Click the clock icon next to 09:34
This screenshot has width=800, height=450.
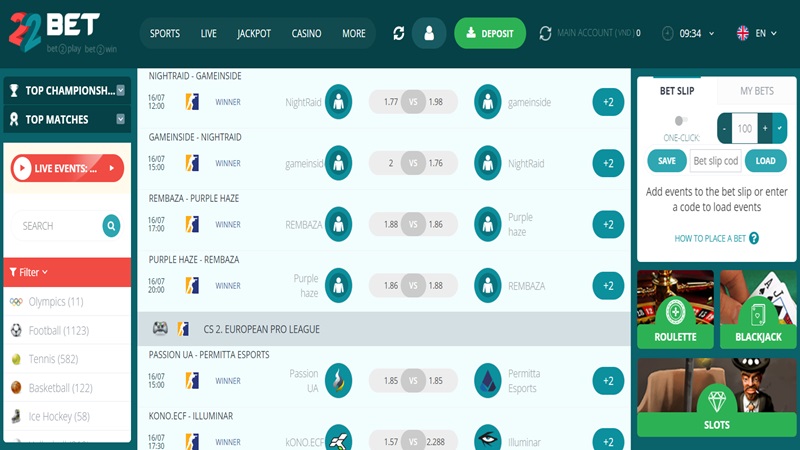pyautogui.click(x=667, y=33)
